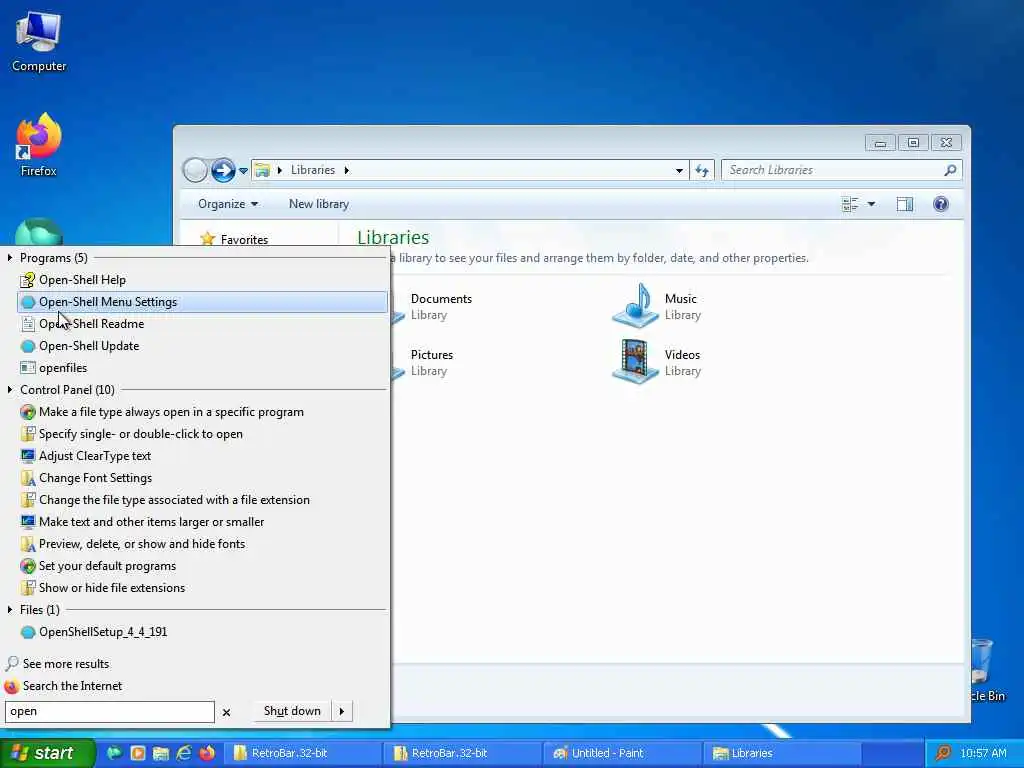1024x768 pixels.
Task: Launch Firefox from the desktop shortcut
Action: 39,145
